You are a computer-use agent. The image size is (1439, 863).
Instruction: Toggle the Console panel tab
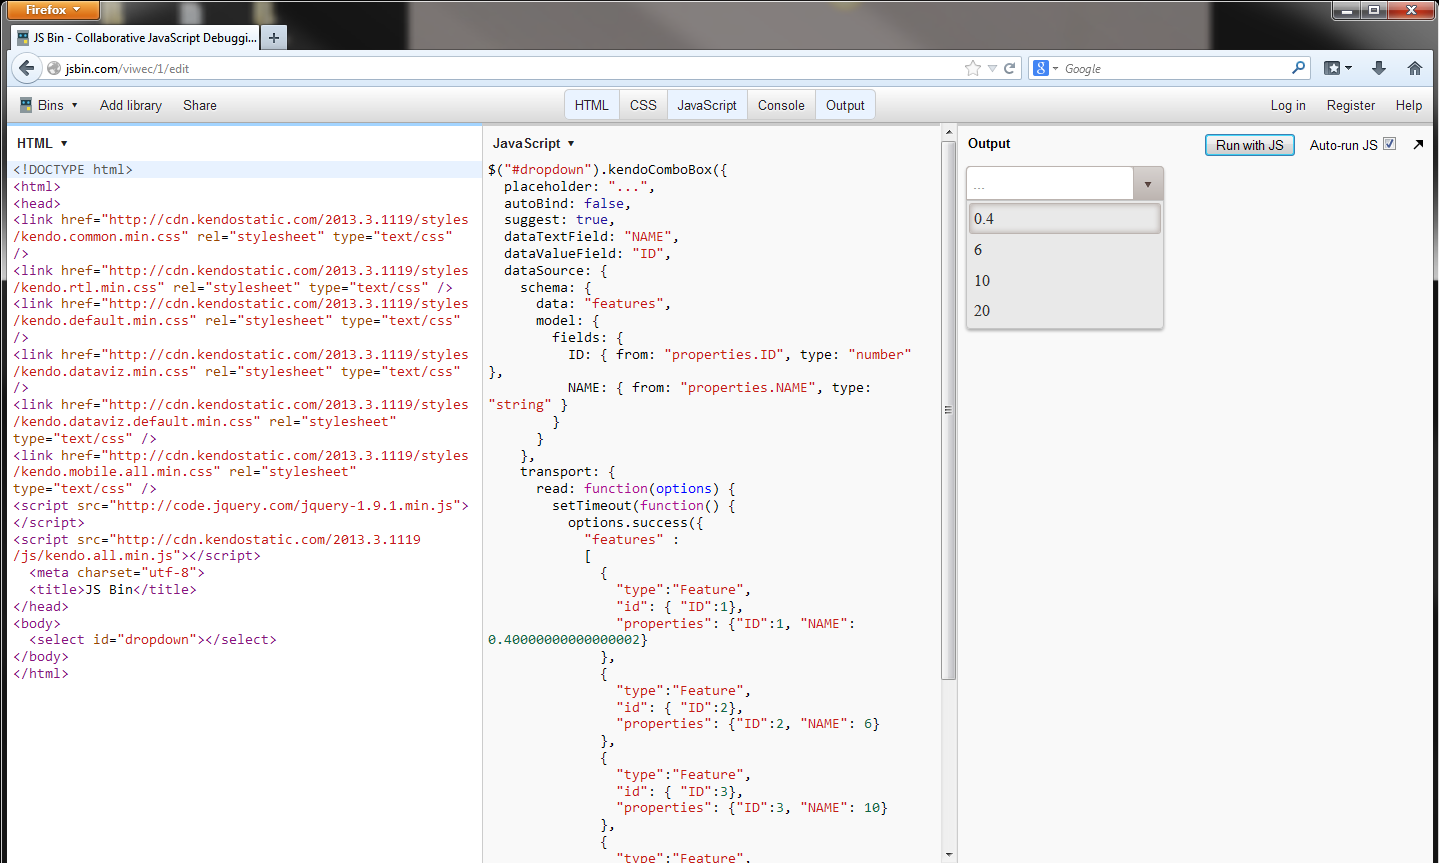(781, 105)
